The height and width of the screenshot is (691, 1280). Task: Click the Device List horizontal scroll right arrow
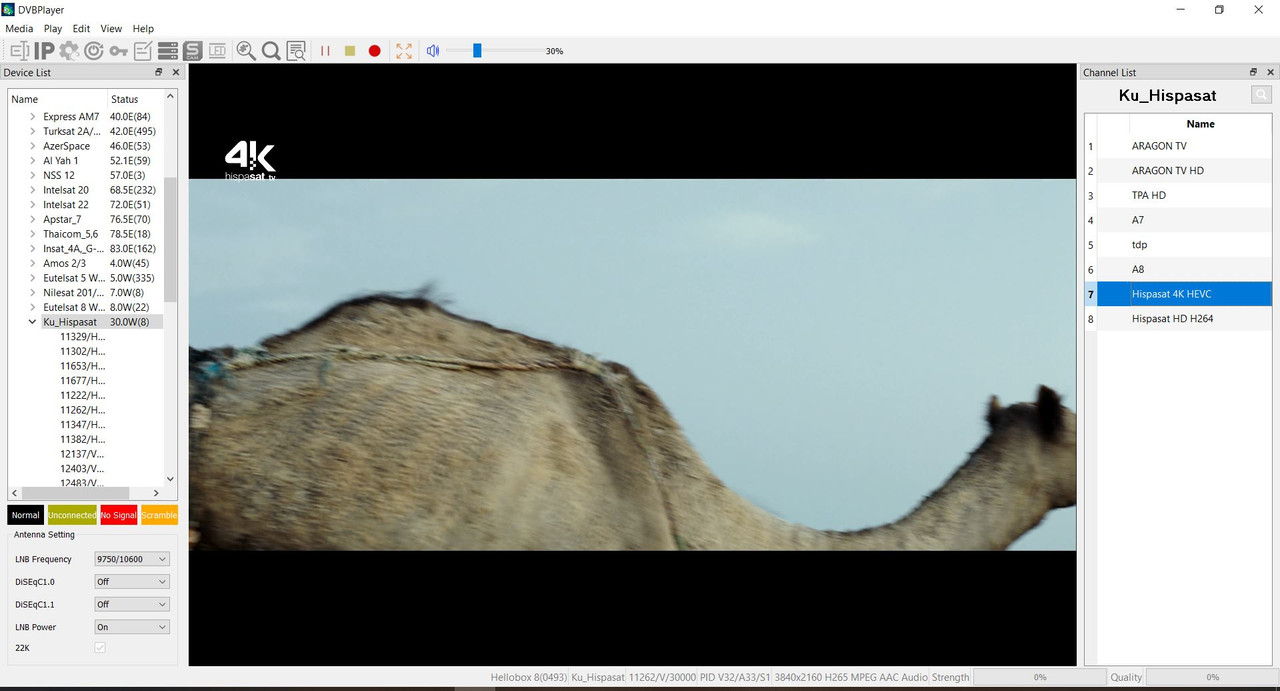[x=156, y=493]
